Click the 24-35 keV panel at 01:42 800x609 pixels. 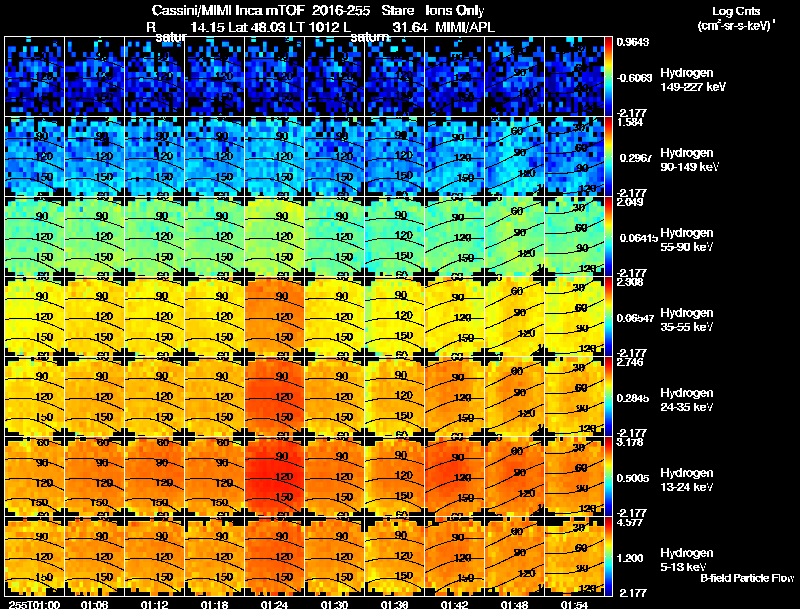[455, 396]
